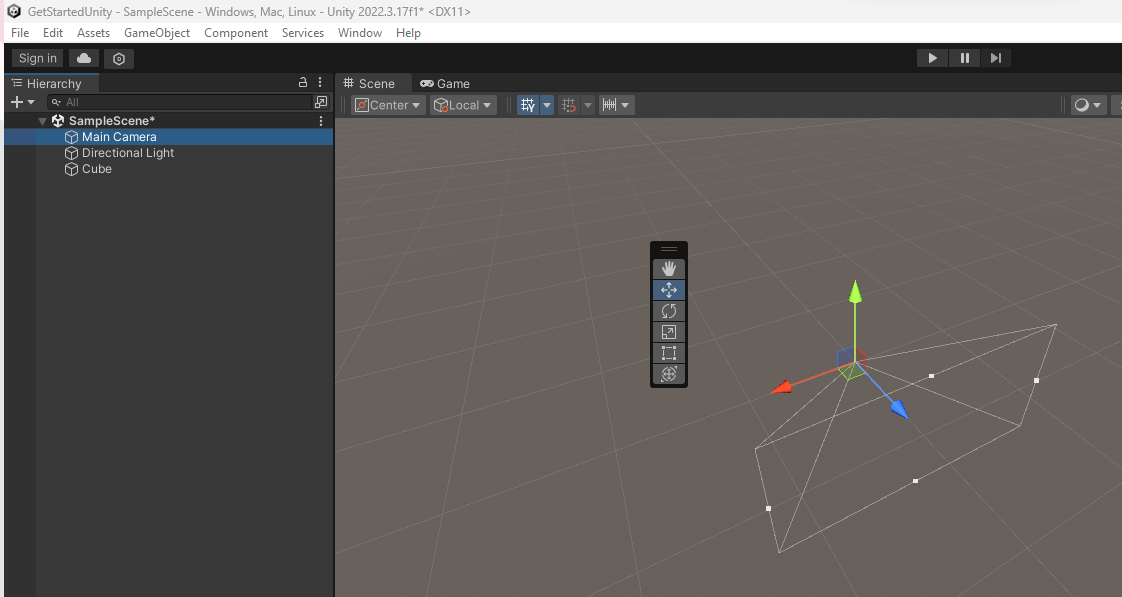Select the Rect tool
Screen dimensions: 1122x597
click(x=669, y=353)
